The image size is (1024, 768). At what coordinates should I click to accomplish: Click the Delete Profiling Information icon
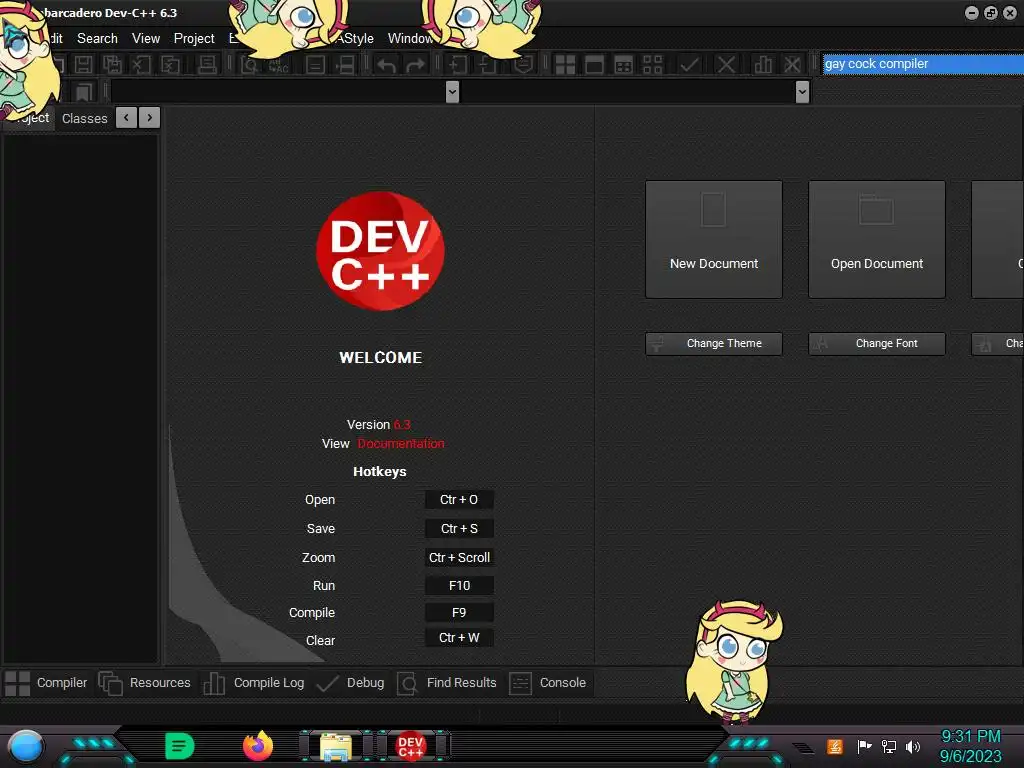click(x=792, y=65)
